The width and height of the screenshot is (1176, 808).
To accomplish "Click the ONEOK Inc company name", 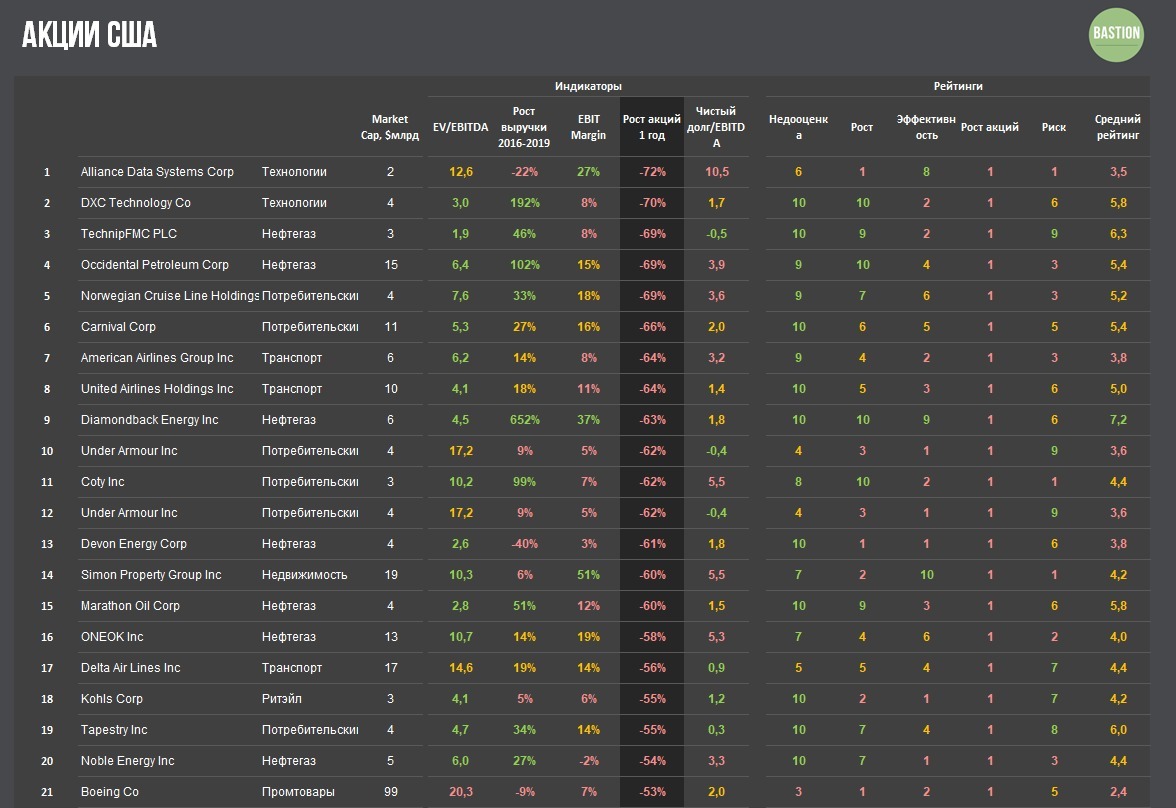I will (x=112, y=637).
